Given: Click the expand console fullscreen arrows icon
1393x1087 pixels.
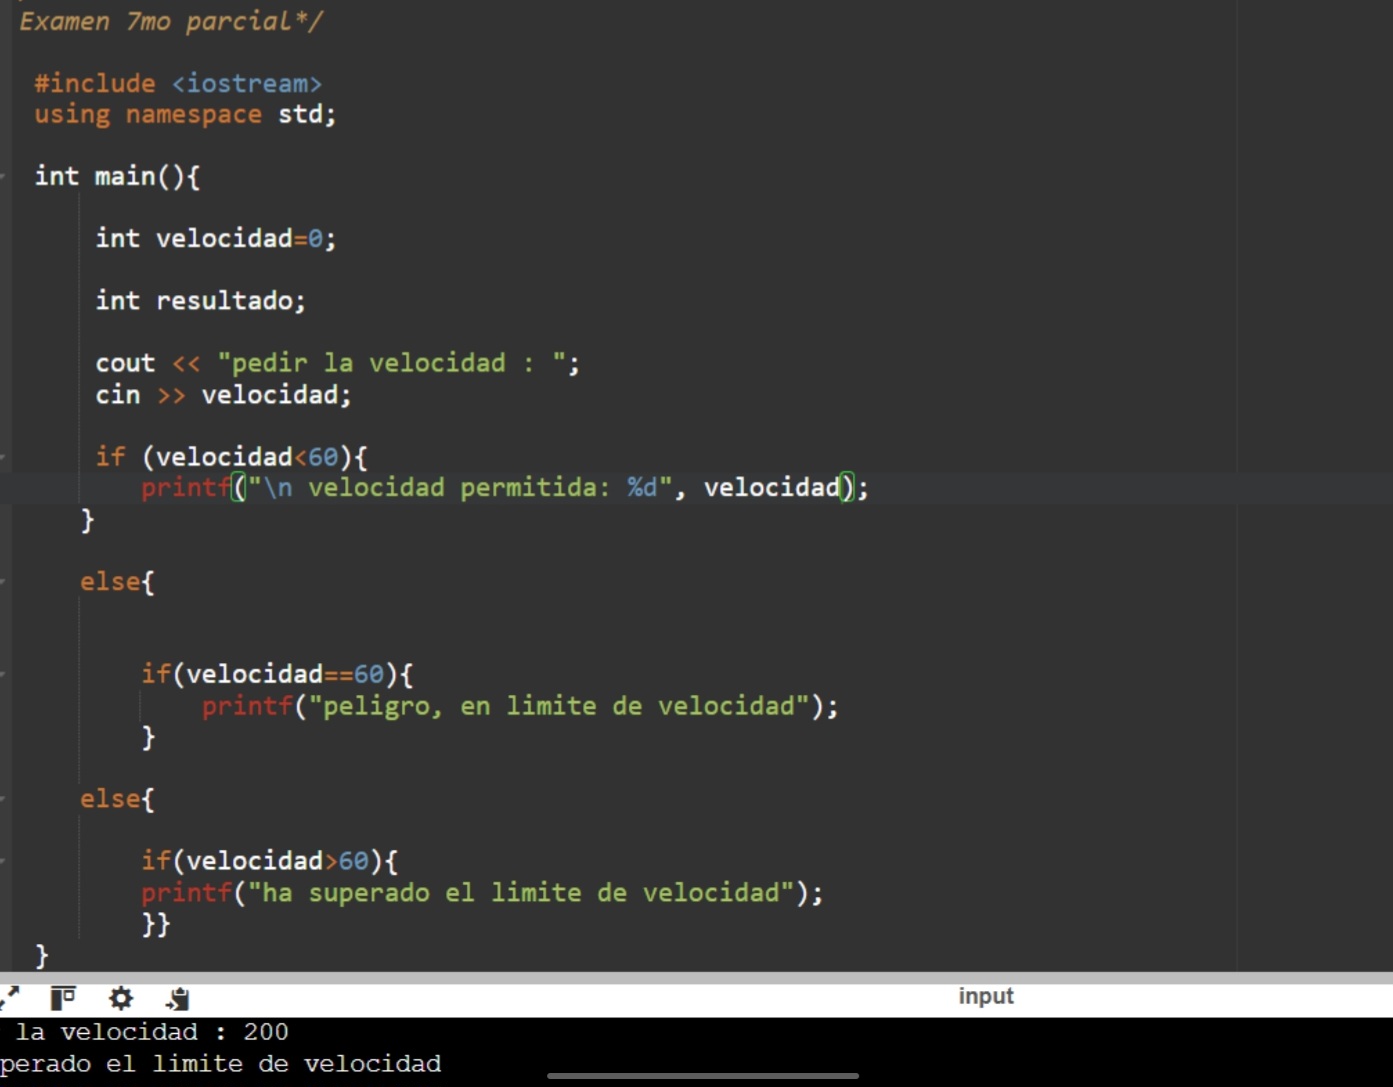Looking at the screenshot, I should pos(10,997).
